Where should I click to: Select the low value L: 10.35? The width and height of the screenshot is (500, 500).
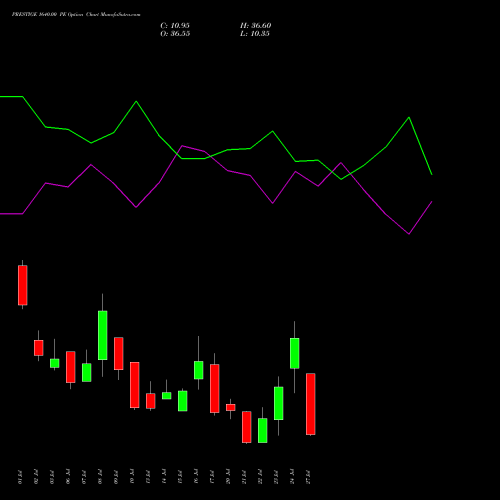[x=255, y=34]
